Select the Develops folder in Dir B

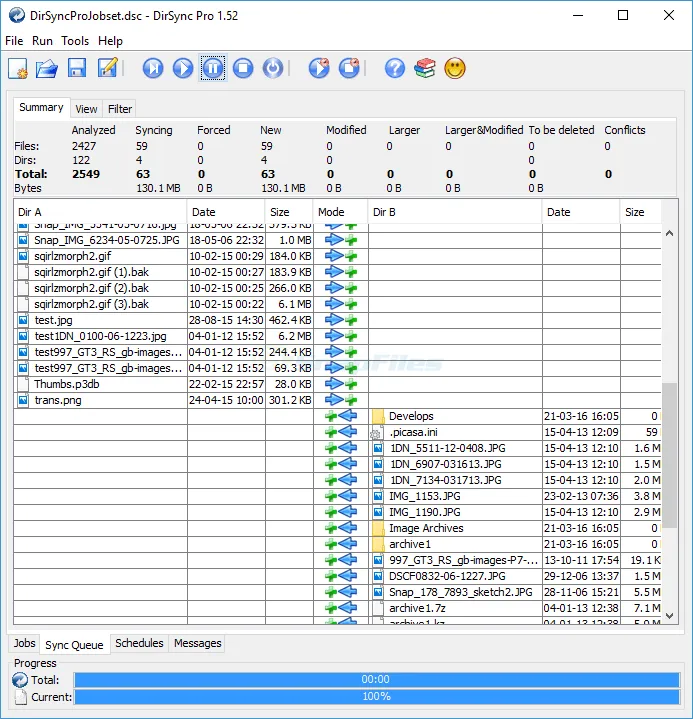point(337,416)
